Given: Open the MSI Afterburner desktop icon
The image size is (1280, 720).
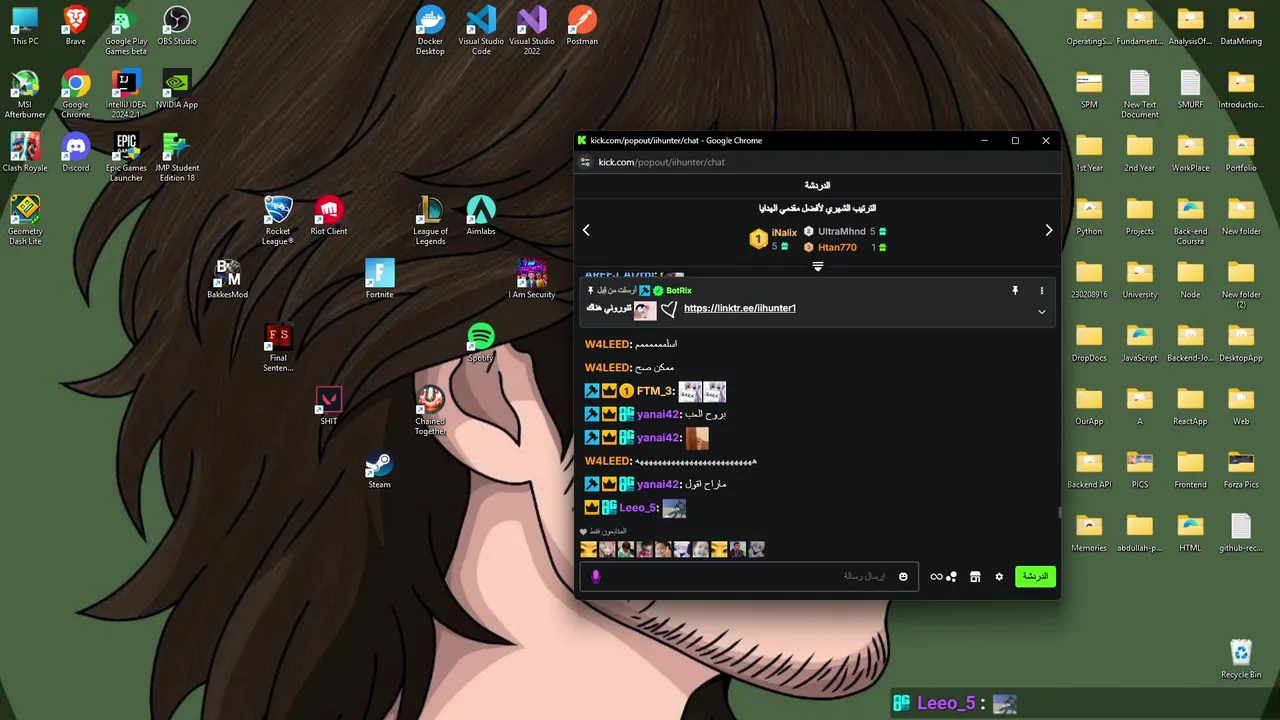Looking at the screenshot, I should (25, 95).
